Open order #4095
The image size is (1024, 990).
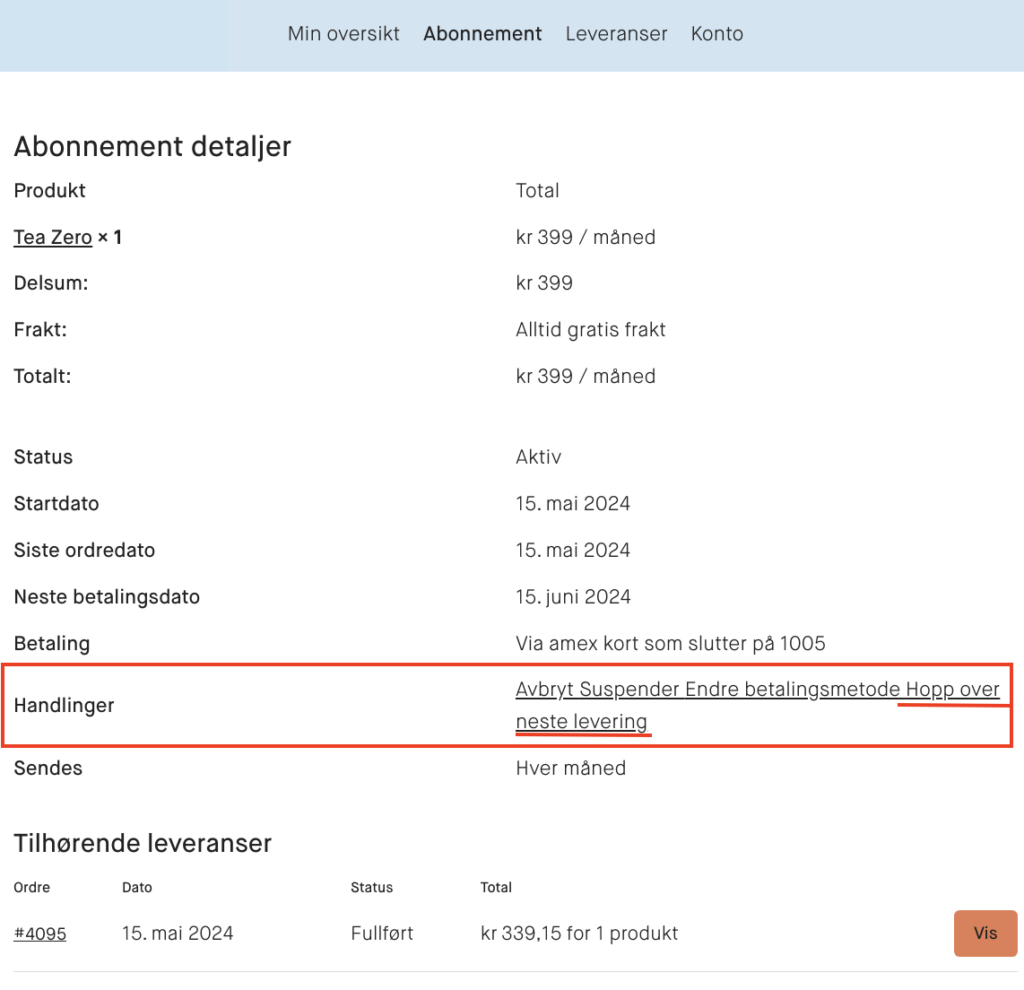coord(40,934)
